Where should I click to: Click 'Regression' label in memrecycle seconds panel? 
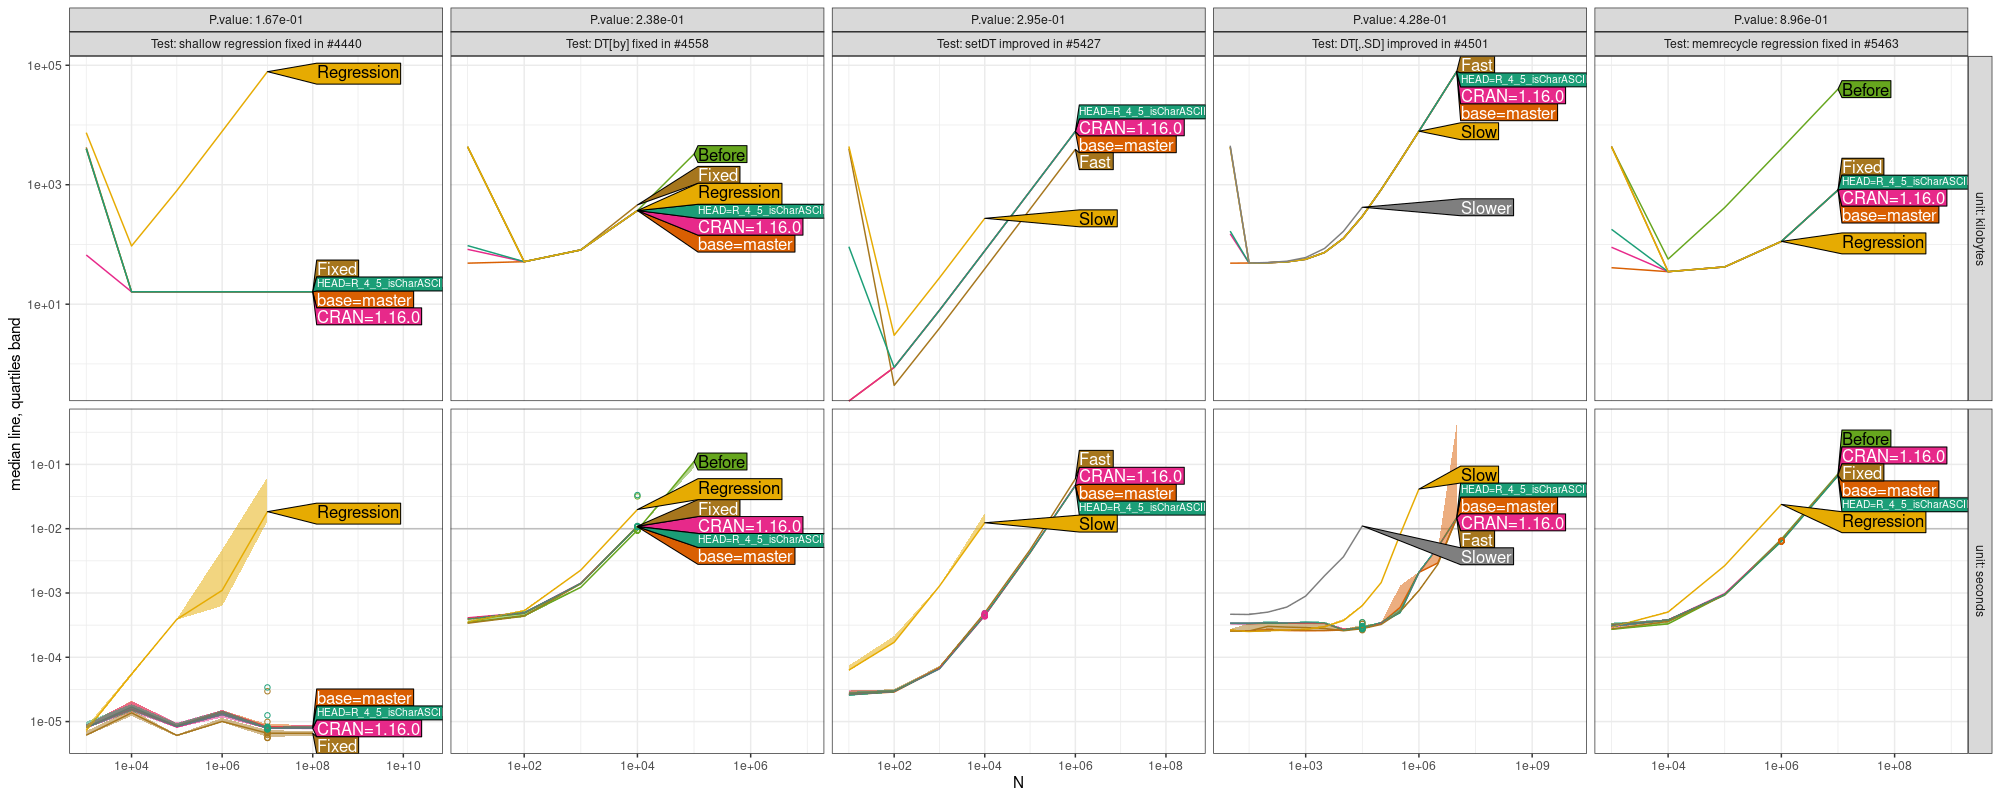click(x=1883, y=522)
